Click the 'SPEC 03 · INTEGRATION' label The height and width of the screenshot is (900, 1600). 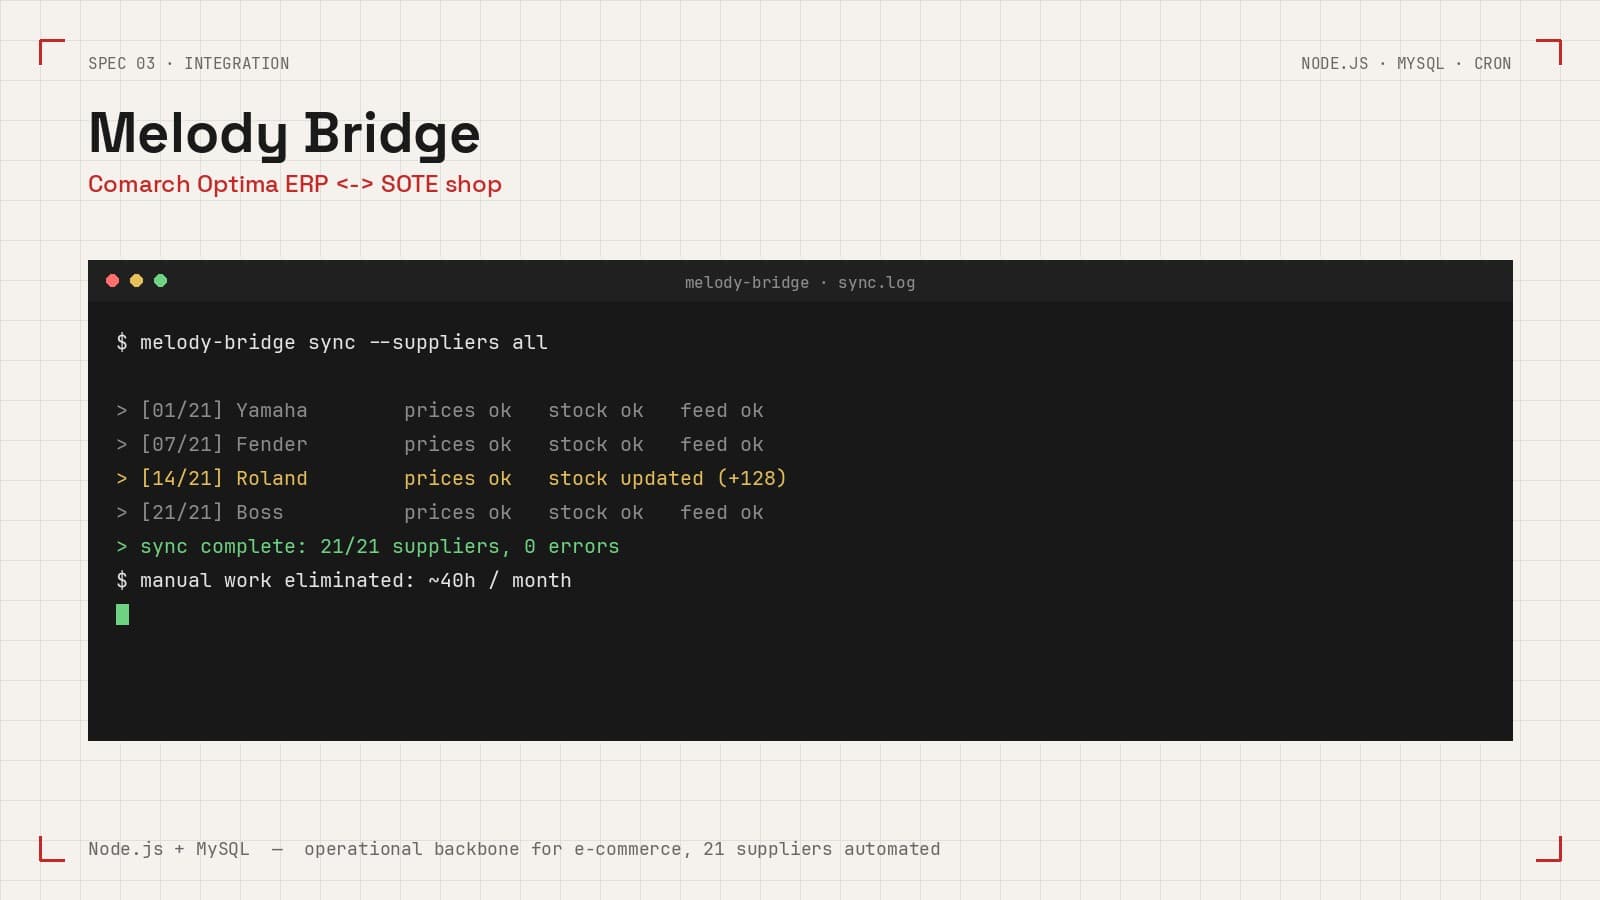(189, 63)
